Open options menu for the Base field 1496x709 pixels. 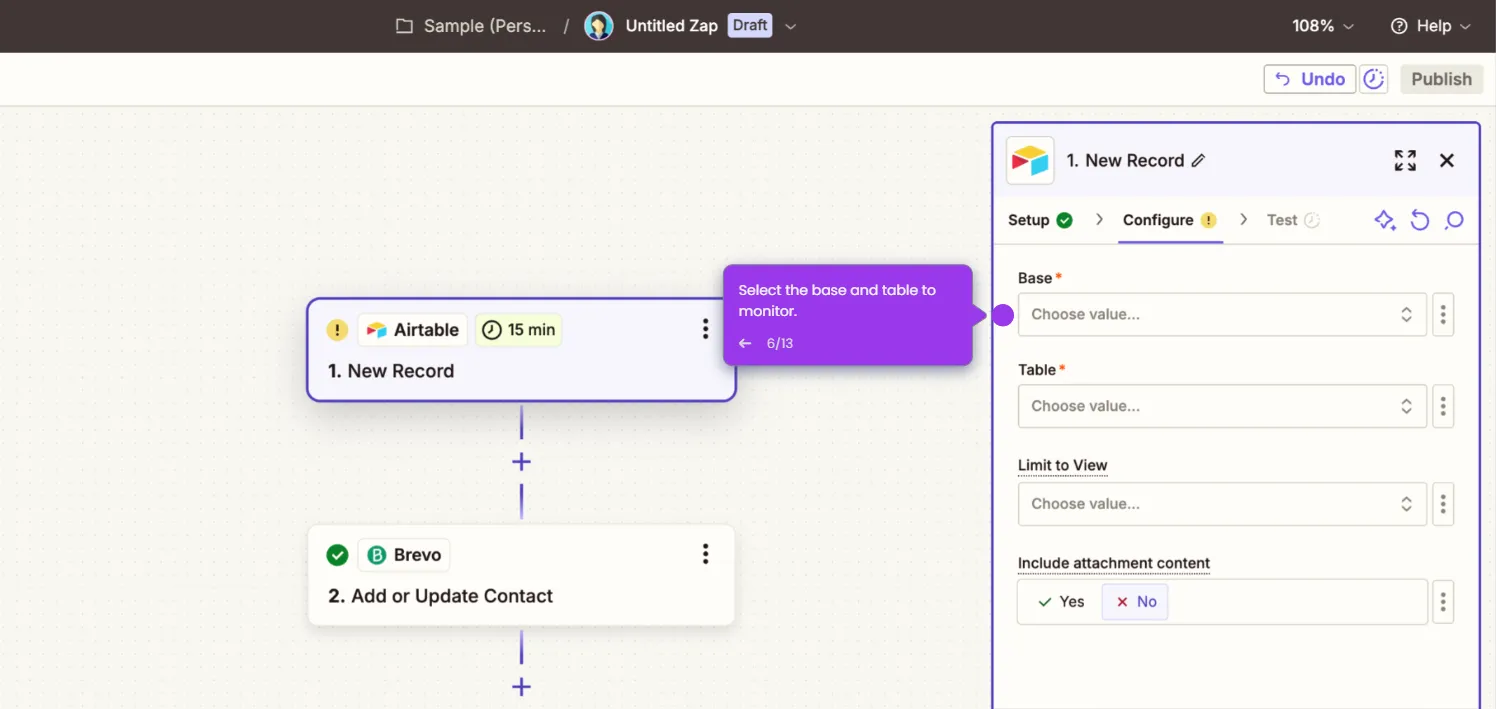[x=1442, y=314]
